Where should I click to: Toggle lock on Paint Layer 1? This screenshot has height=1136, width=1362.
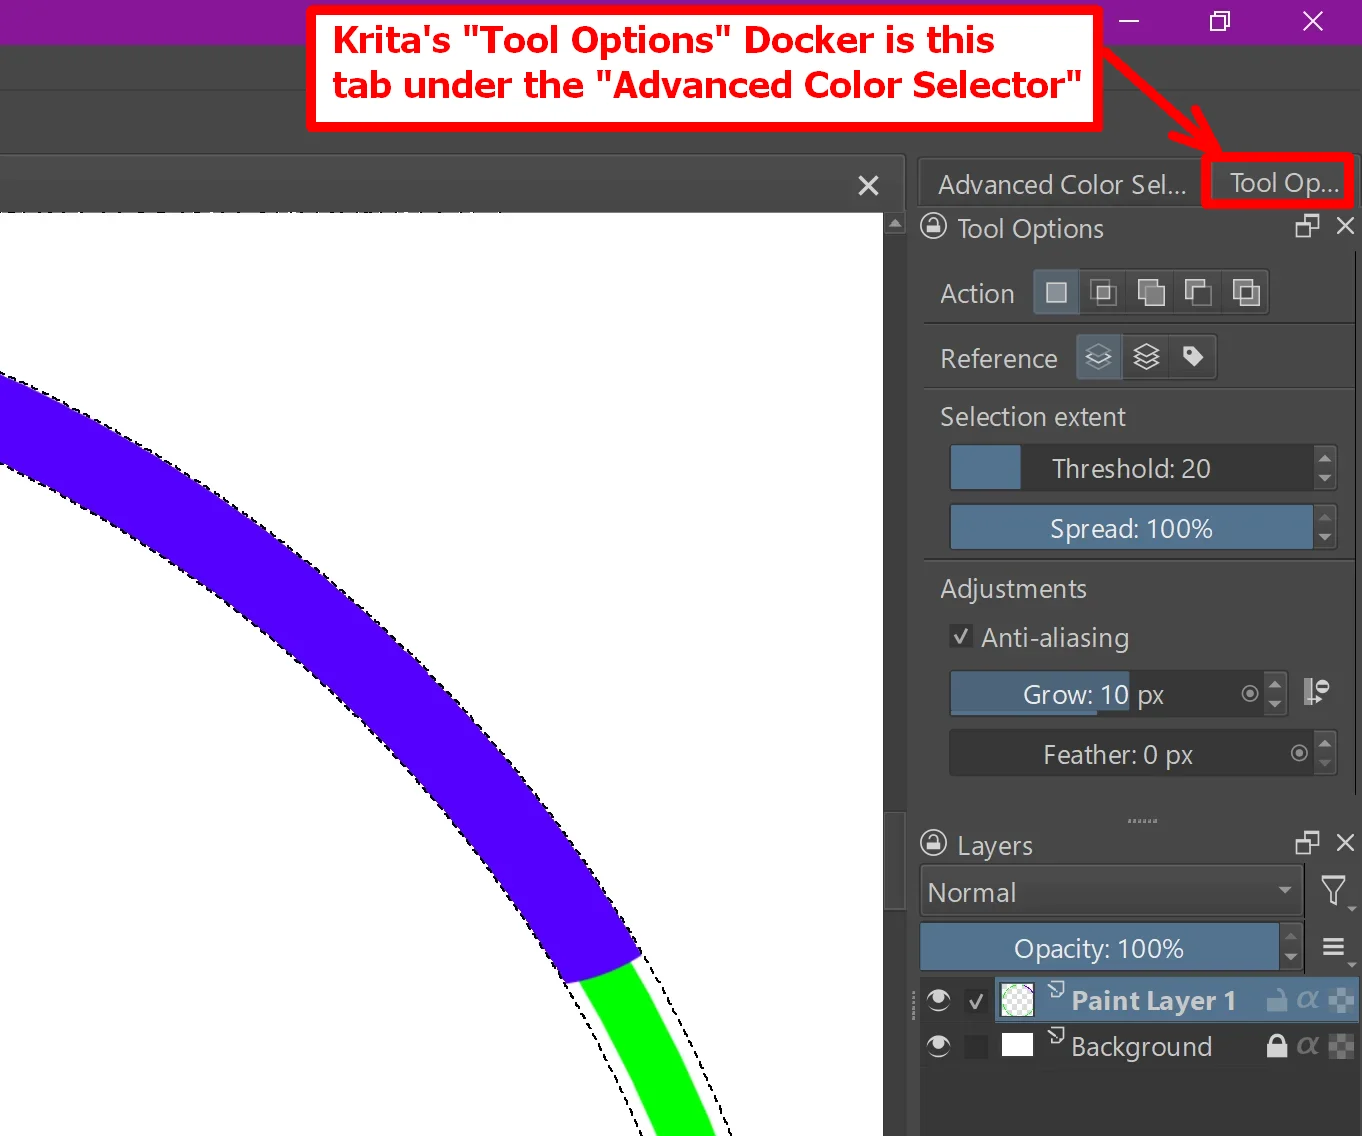(1277, 1000)
